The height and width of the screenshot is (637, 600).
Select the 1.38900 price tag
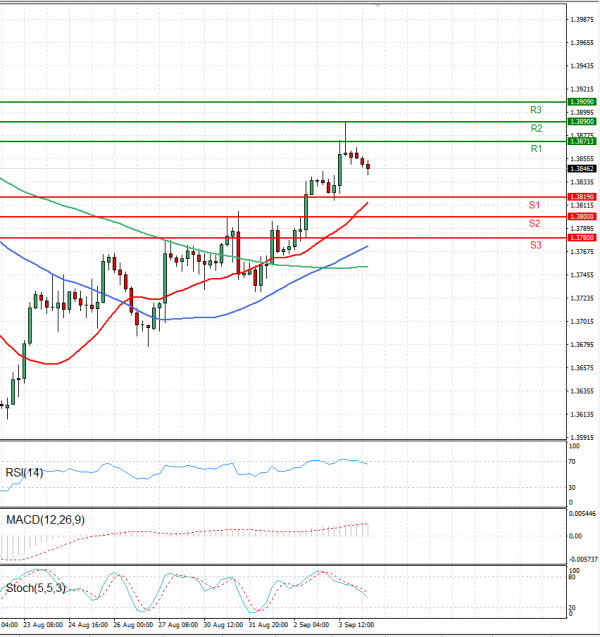pyautogui.click(x=582, y=121)
